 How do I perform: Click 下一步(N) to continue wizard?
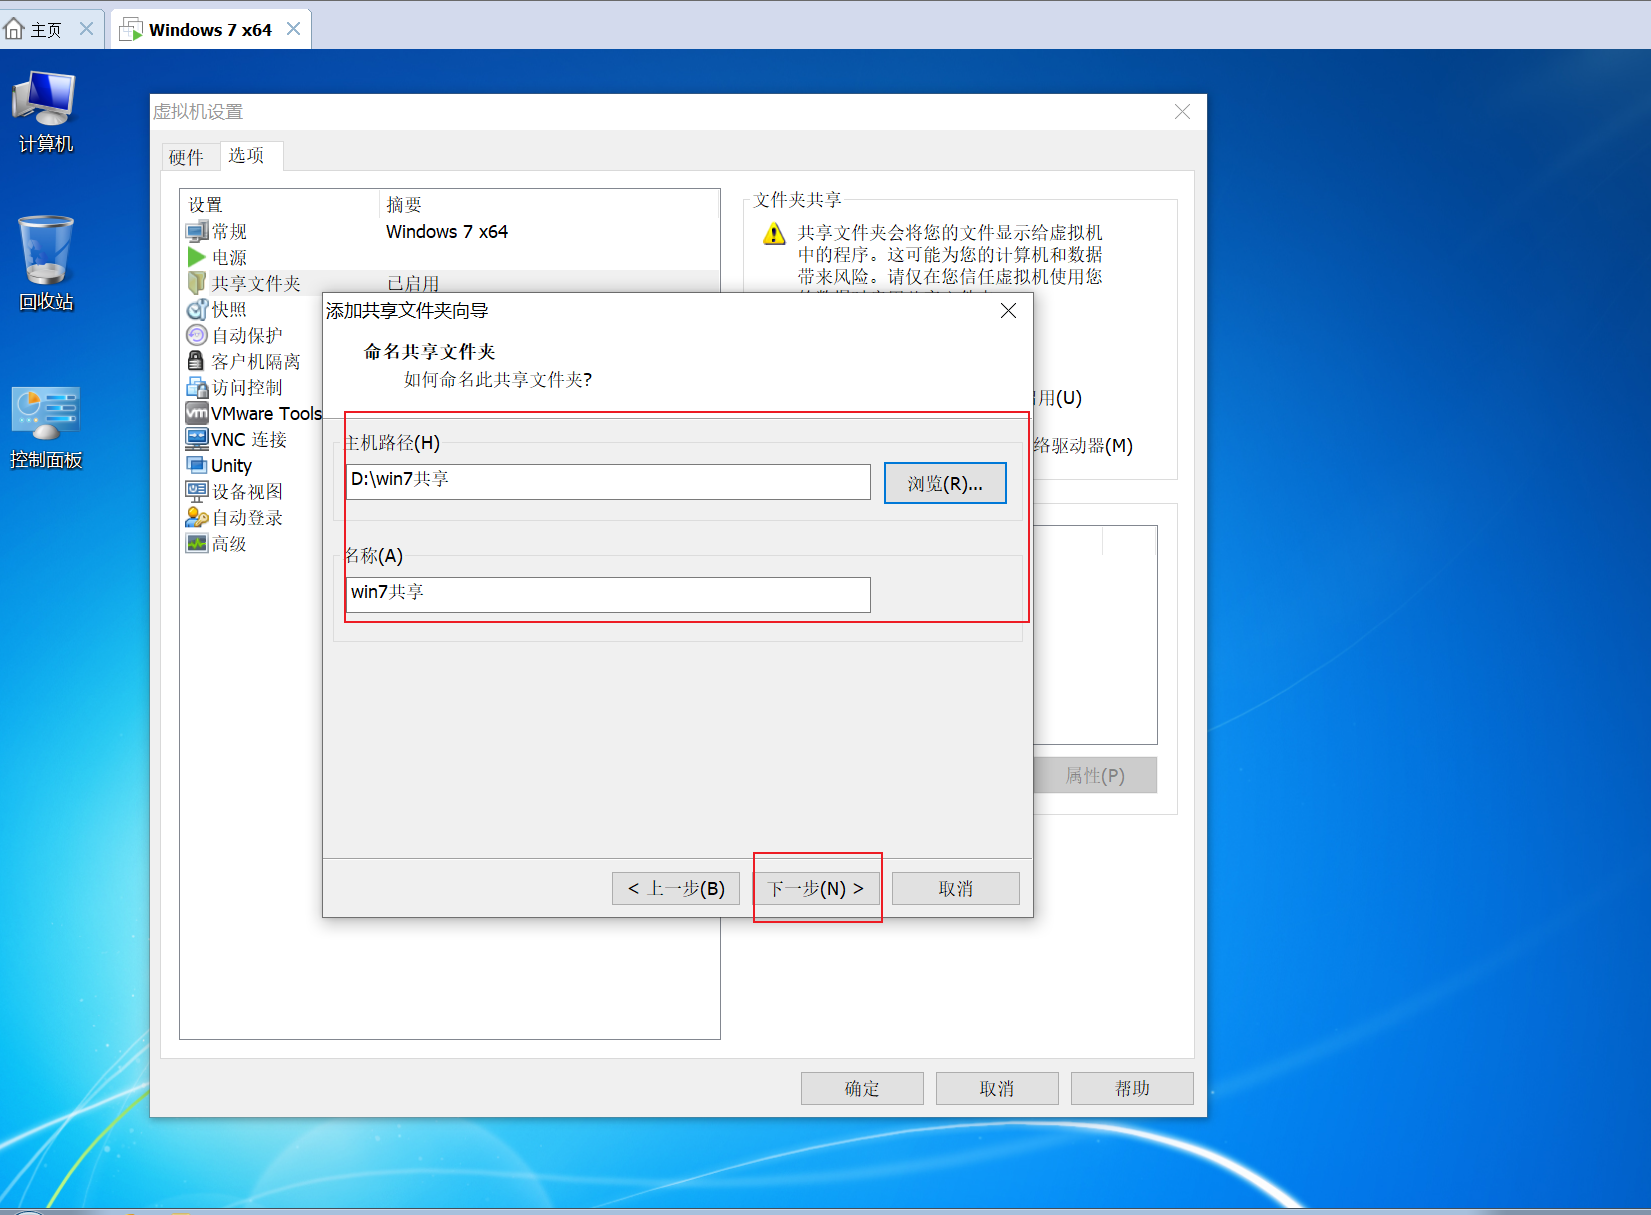815,888
